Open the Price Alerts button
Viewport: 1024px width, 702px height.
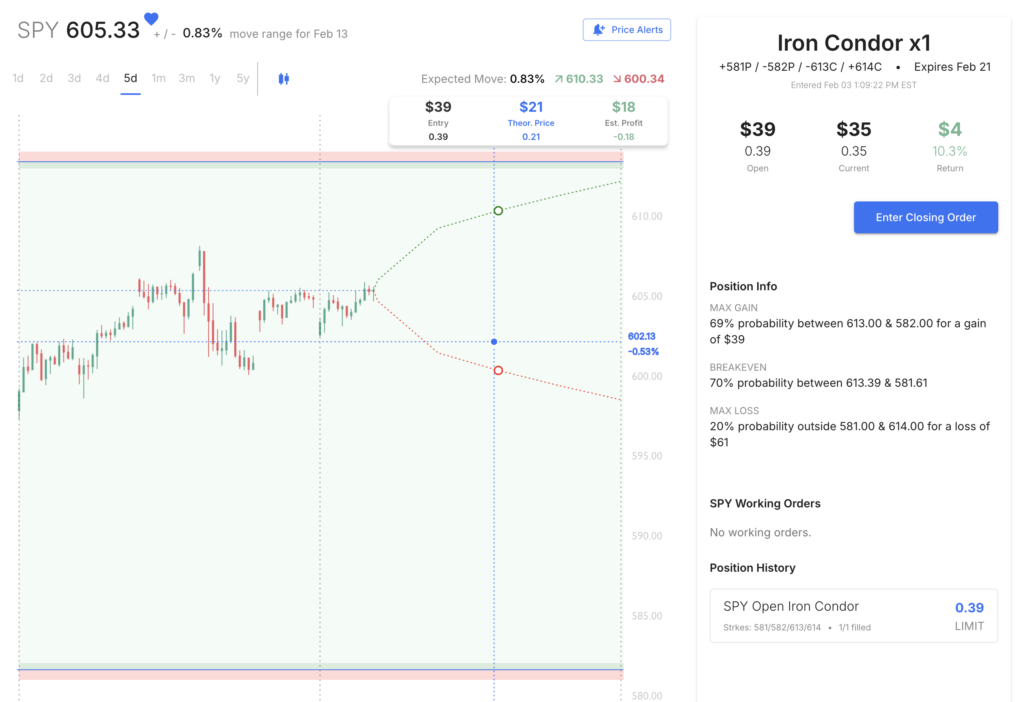click(627, 30)
